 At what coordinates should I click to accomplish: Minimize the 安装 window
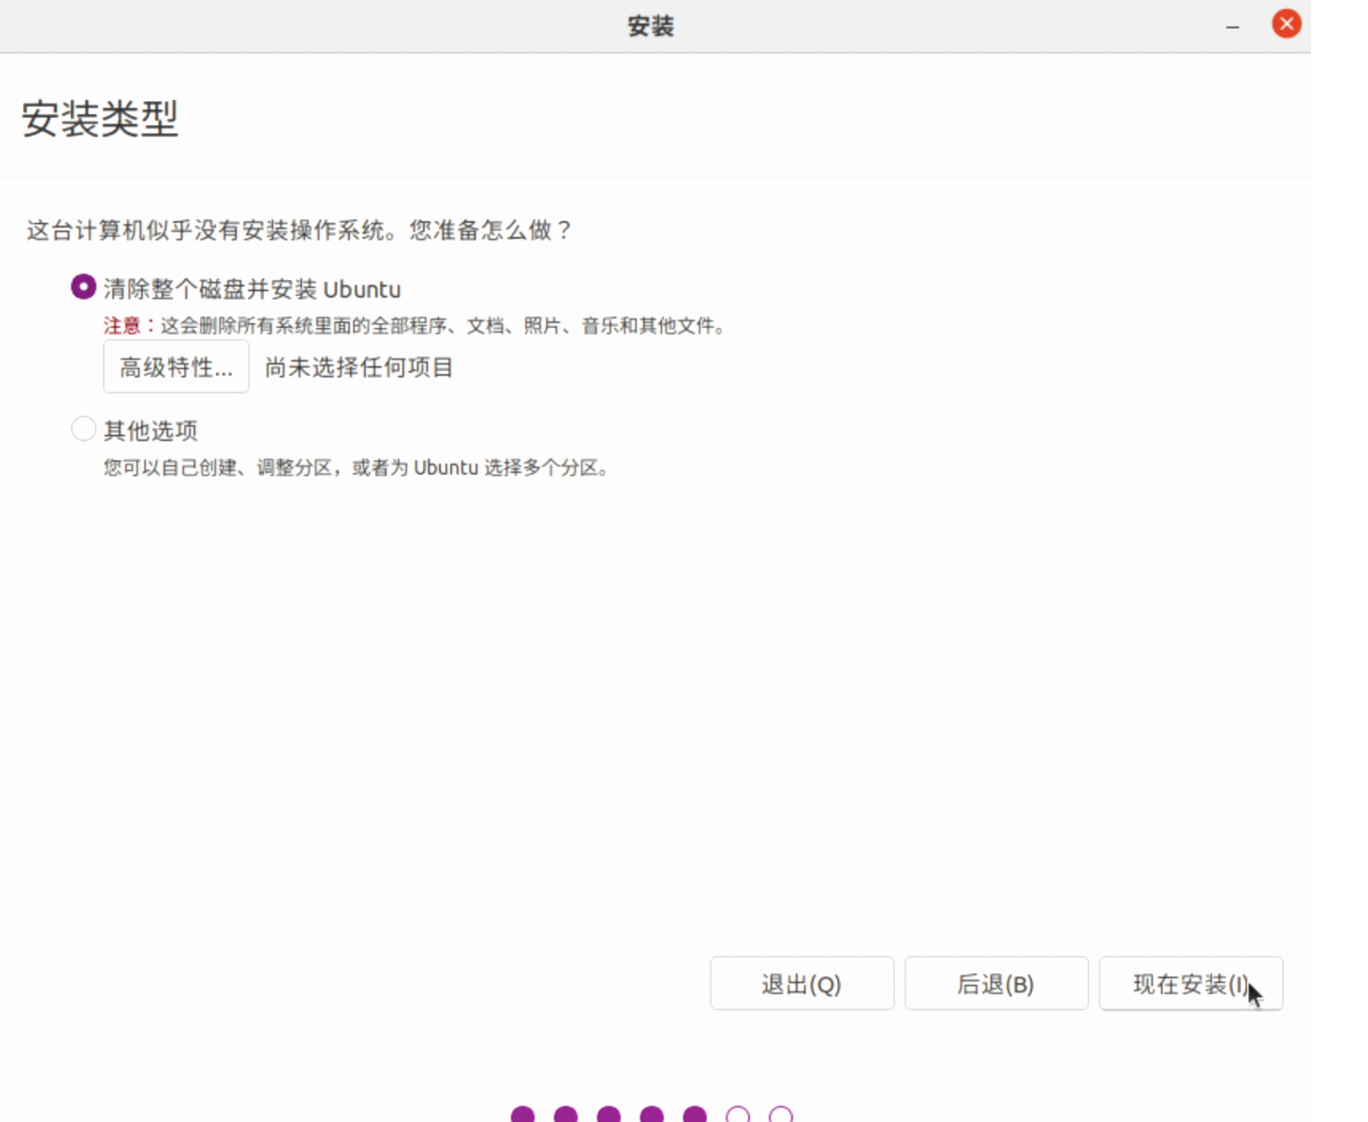point(1233,27)
